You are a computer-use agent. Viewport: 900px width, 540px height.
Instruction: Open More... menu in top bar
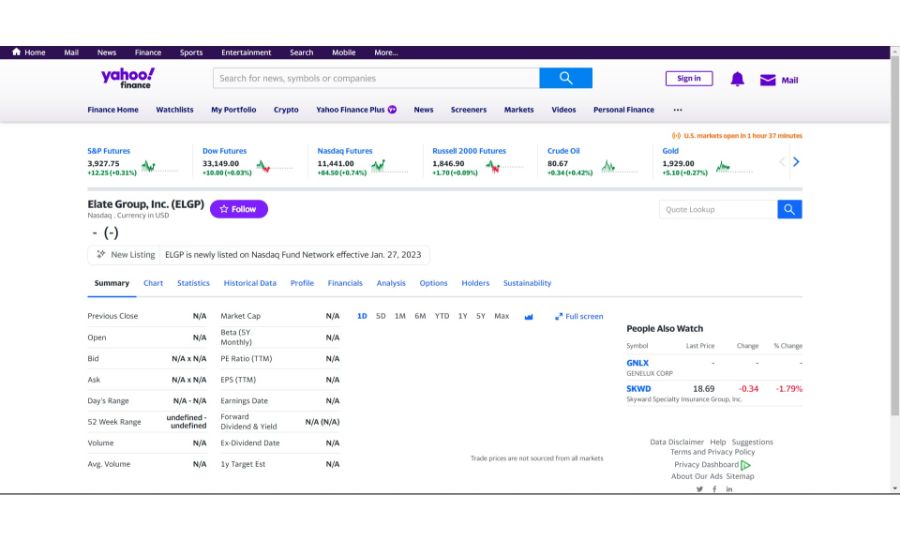[x=386, y=52]
